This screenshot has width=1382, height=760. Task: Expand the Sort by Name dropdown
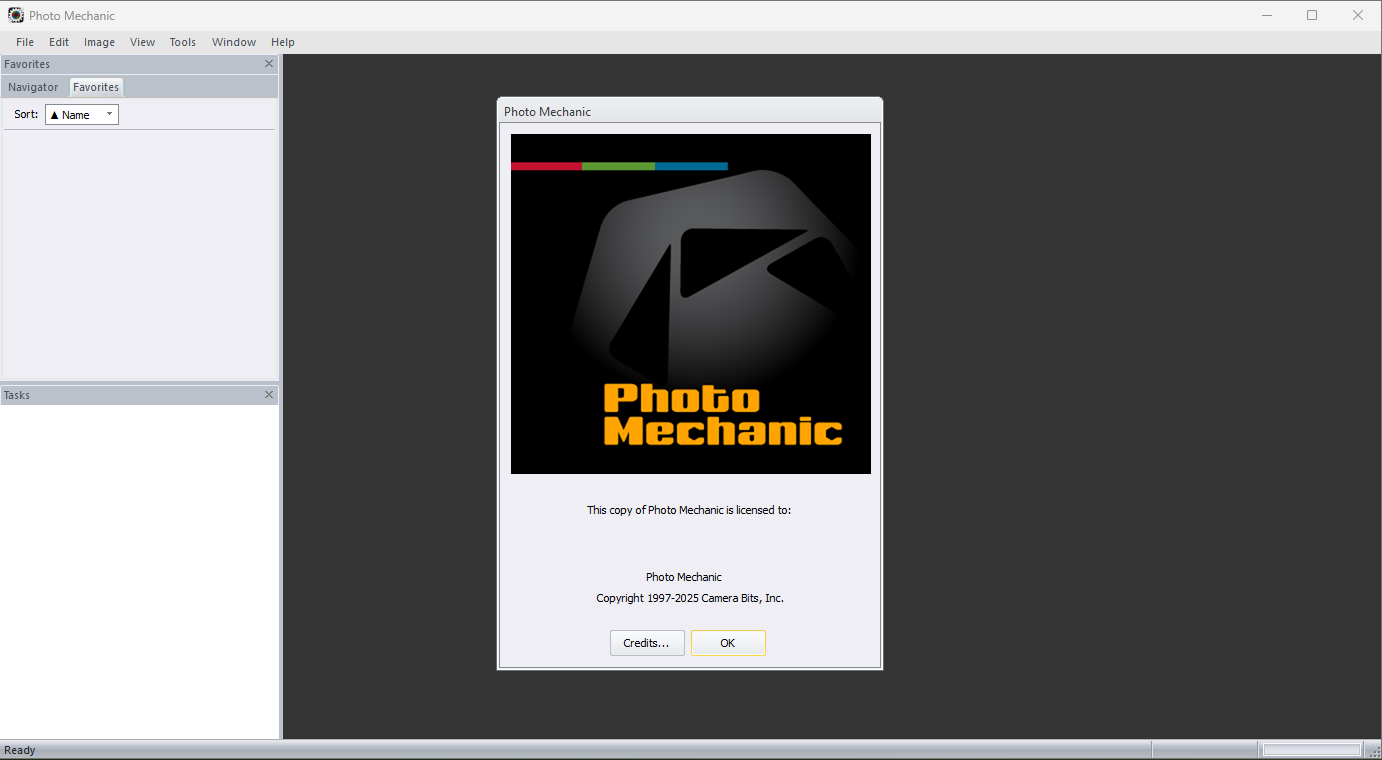point(82,115)
